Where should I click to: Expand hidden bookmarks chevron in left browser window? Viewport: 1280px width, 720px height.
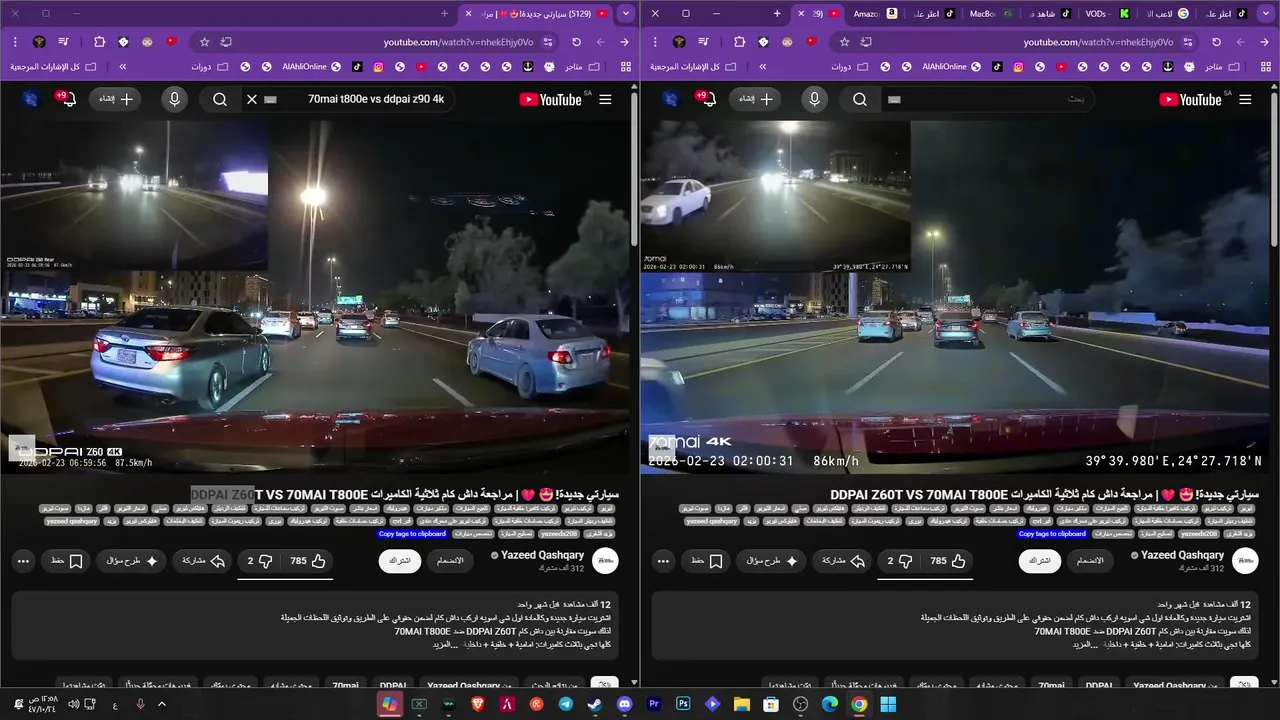tap(122, 67)
